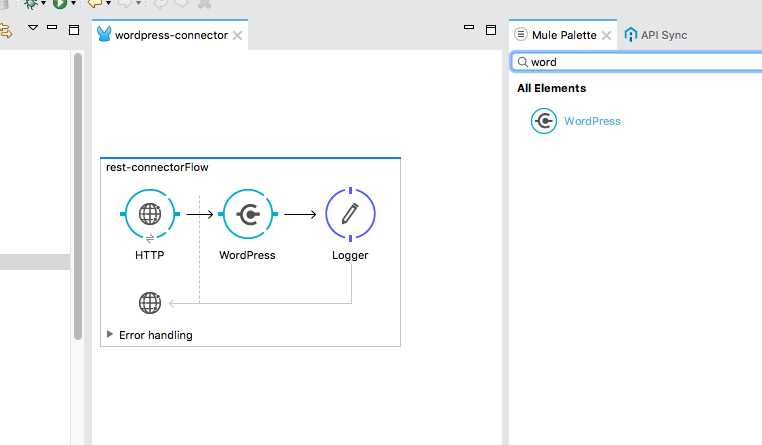The height and width of the screenshot is (445, 762).
Task: Click the palette search field containing 'word'
Action: click(640, 62)
